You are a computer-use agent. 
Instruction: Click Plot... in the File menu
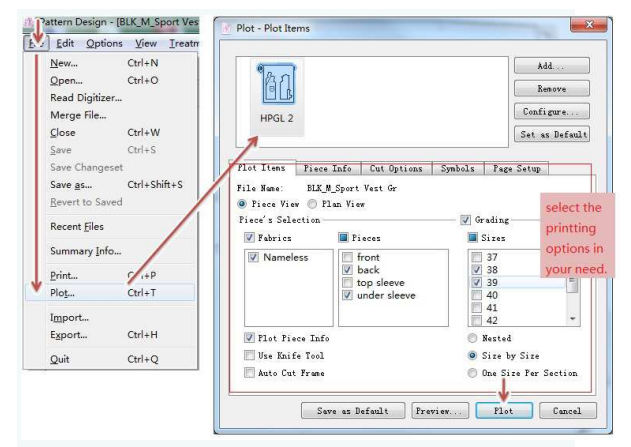63,293
